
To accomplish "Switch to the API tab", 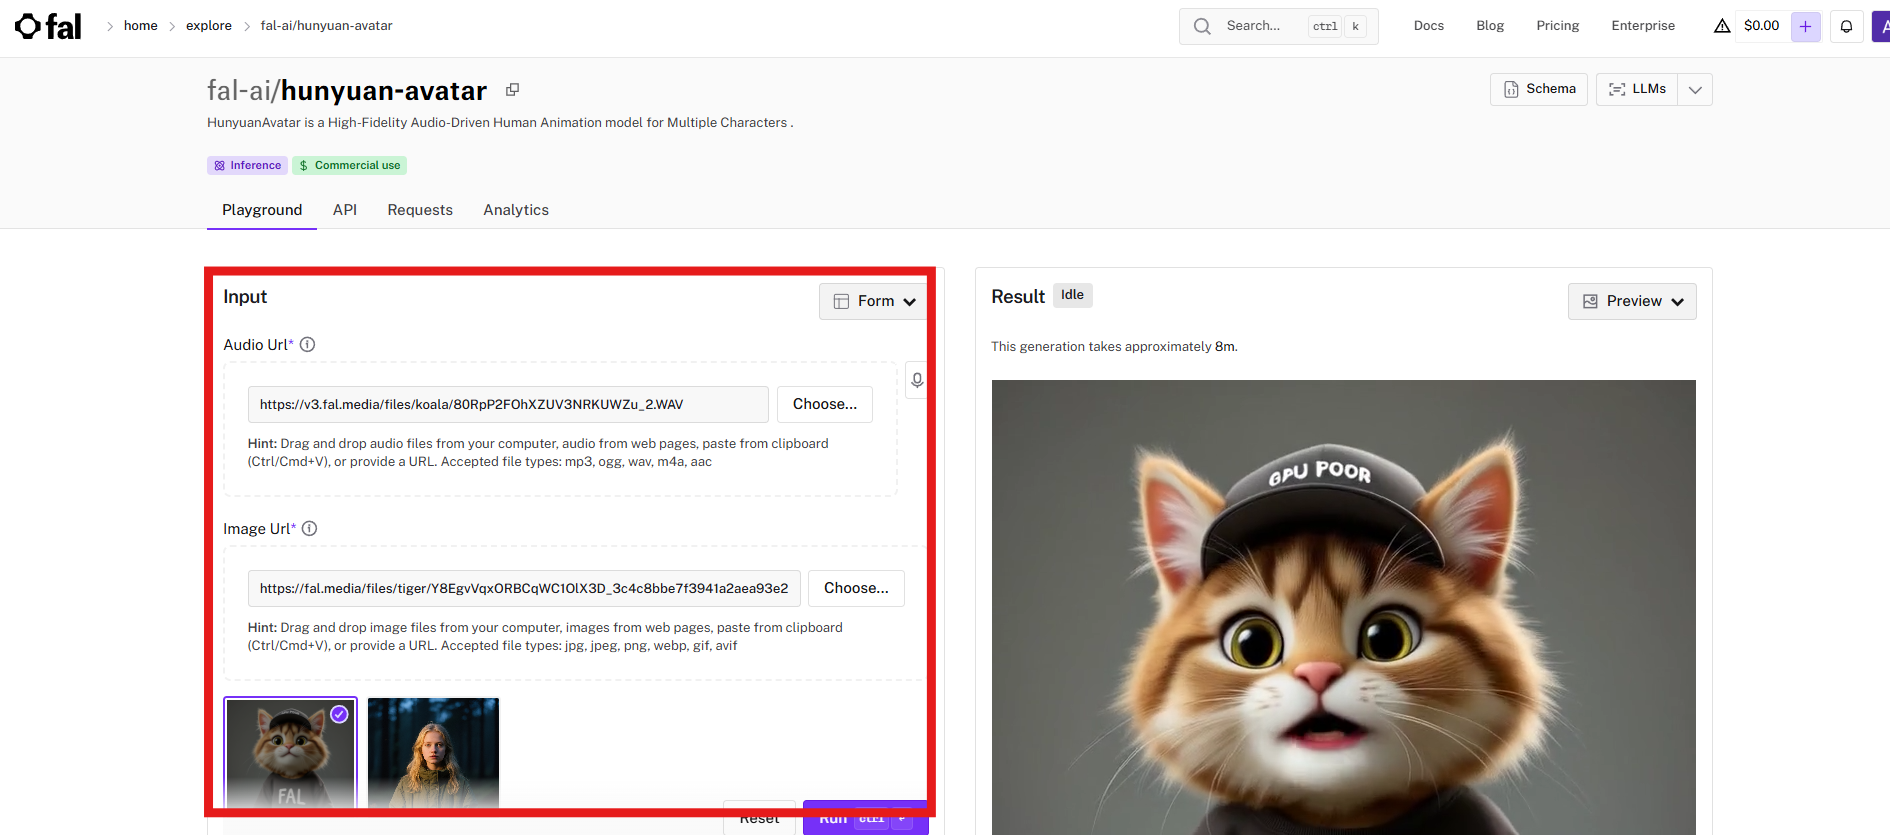I will click(345, 210).
